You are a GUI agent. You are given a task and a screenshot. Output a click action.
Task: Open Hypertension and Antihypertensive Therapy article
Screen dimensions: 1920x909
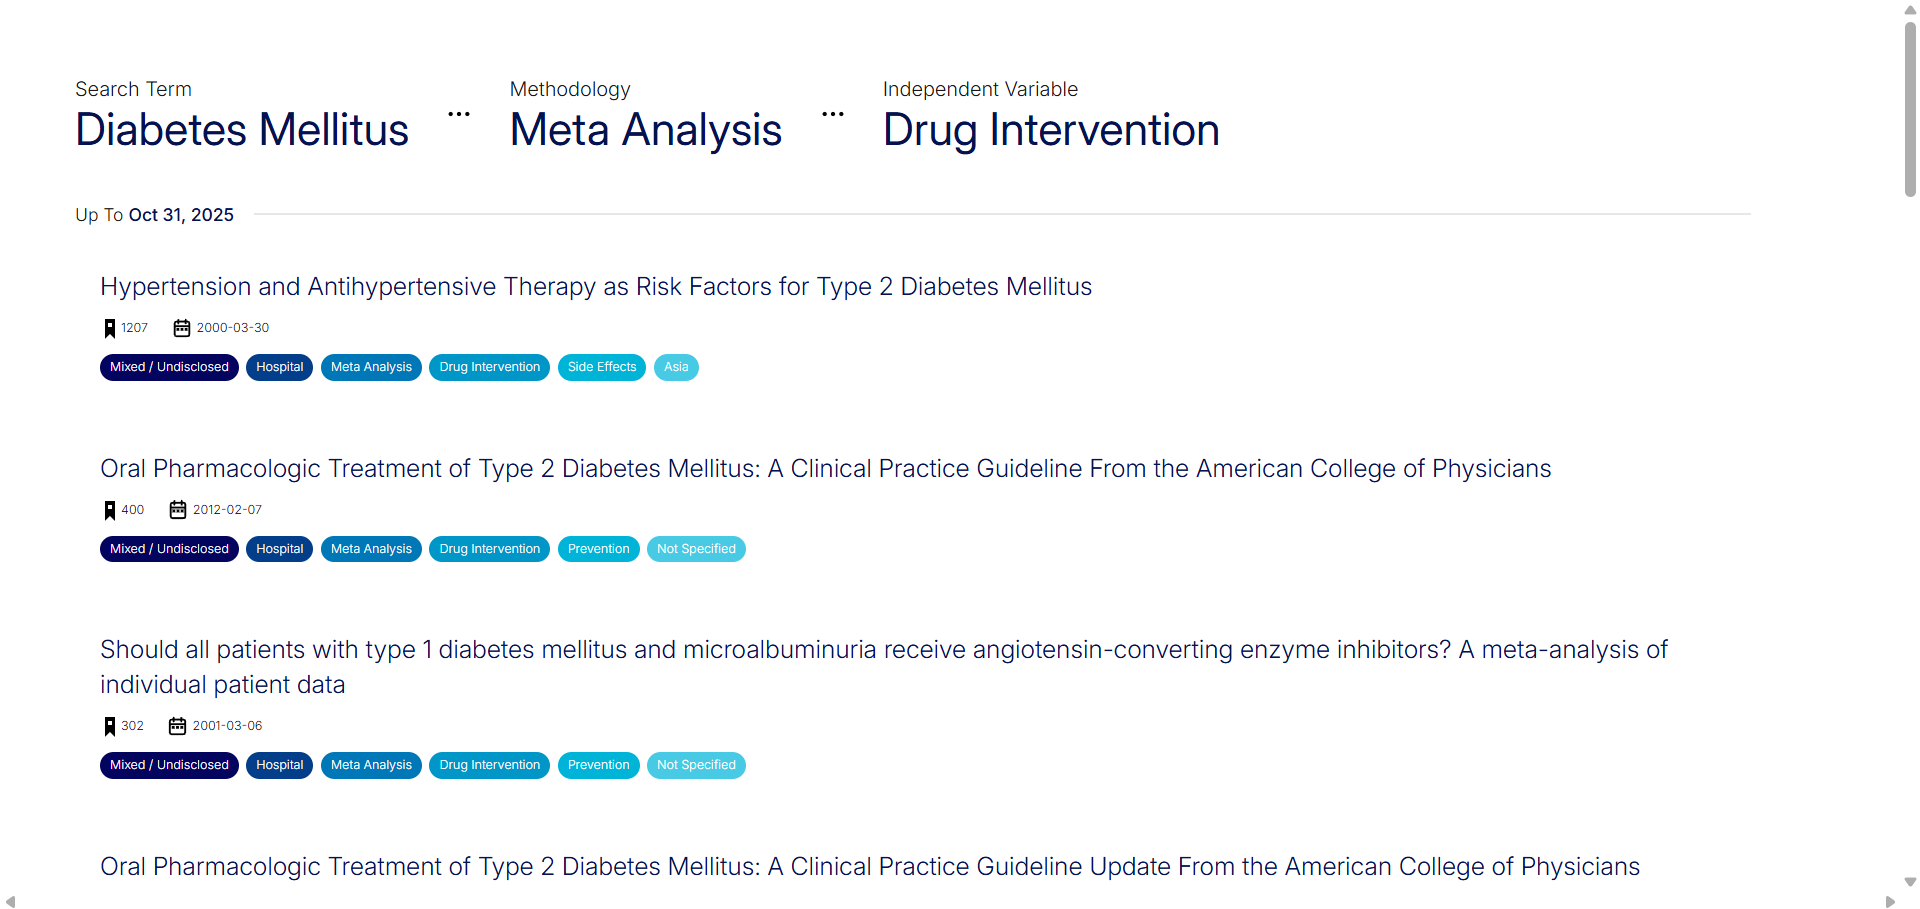tap(596, 287)
